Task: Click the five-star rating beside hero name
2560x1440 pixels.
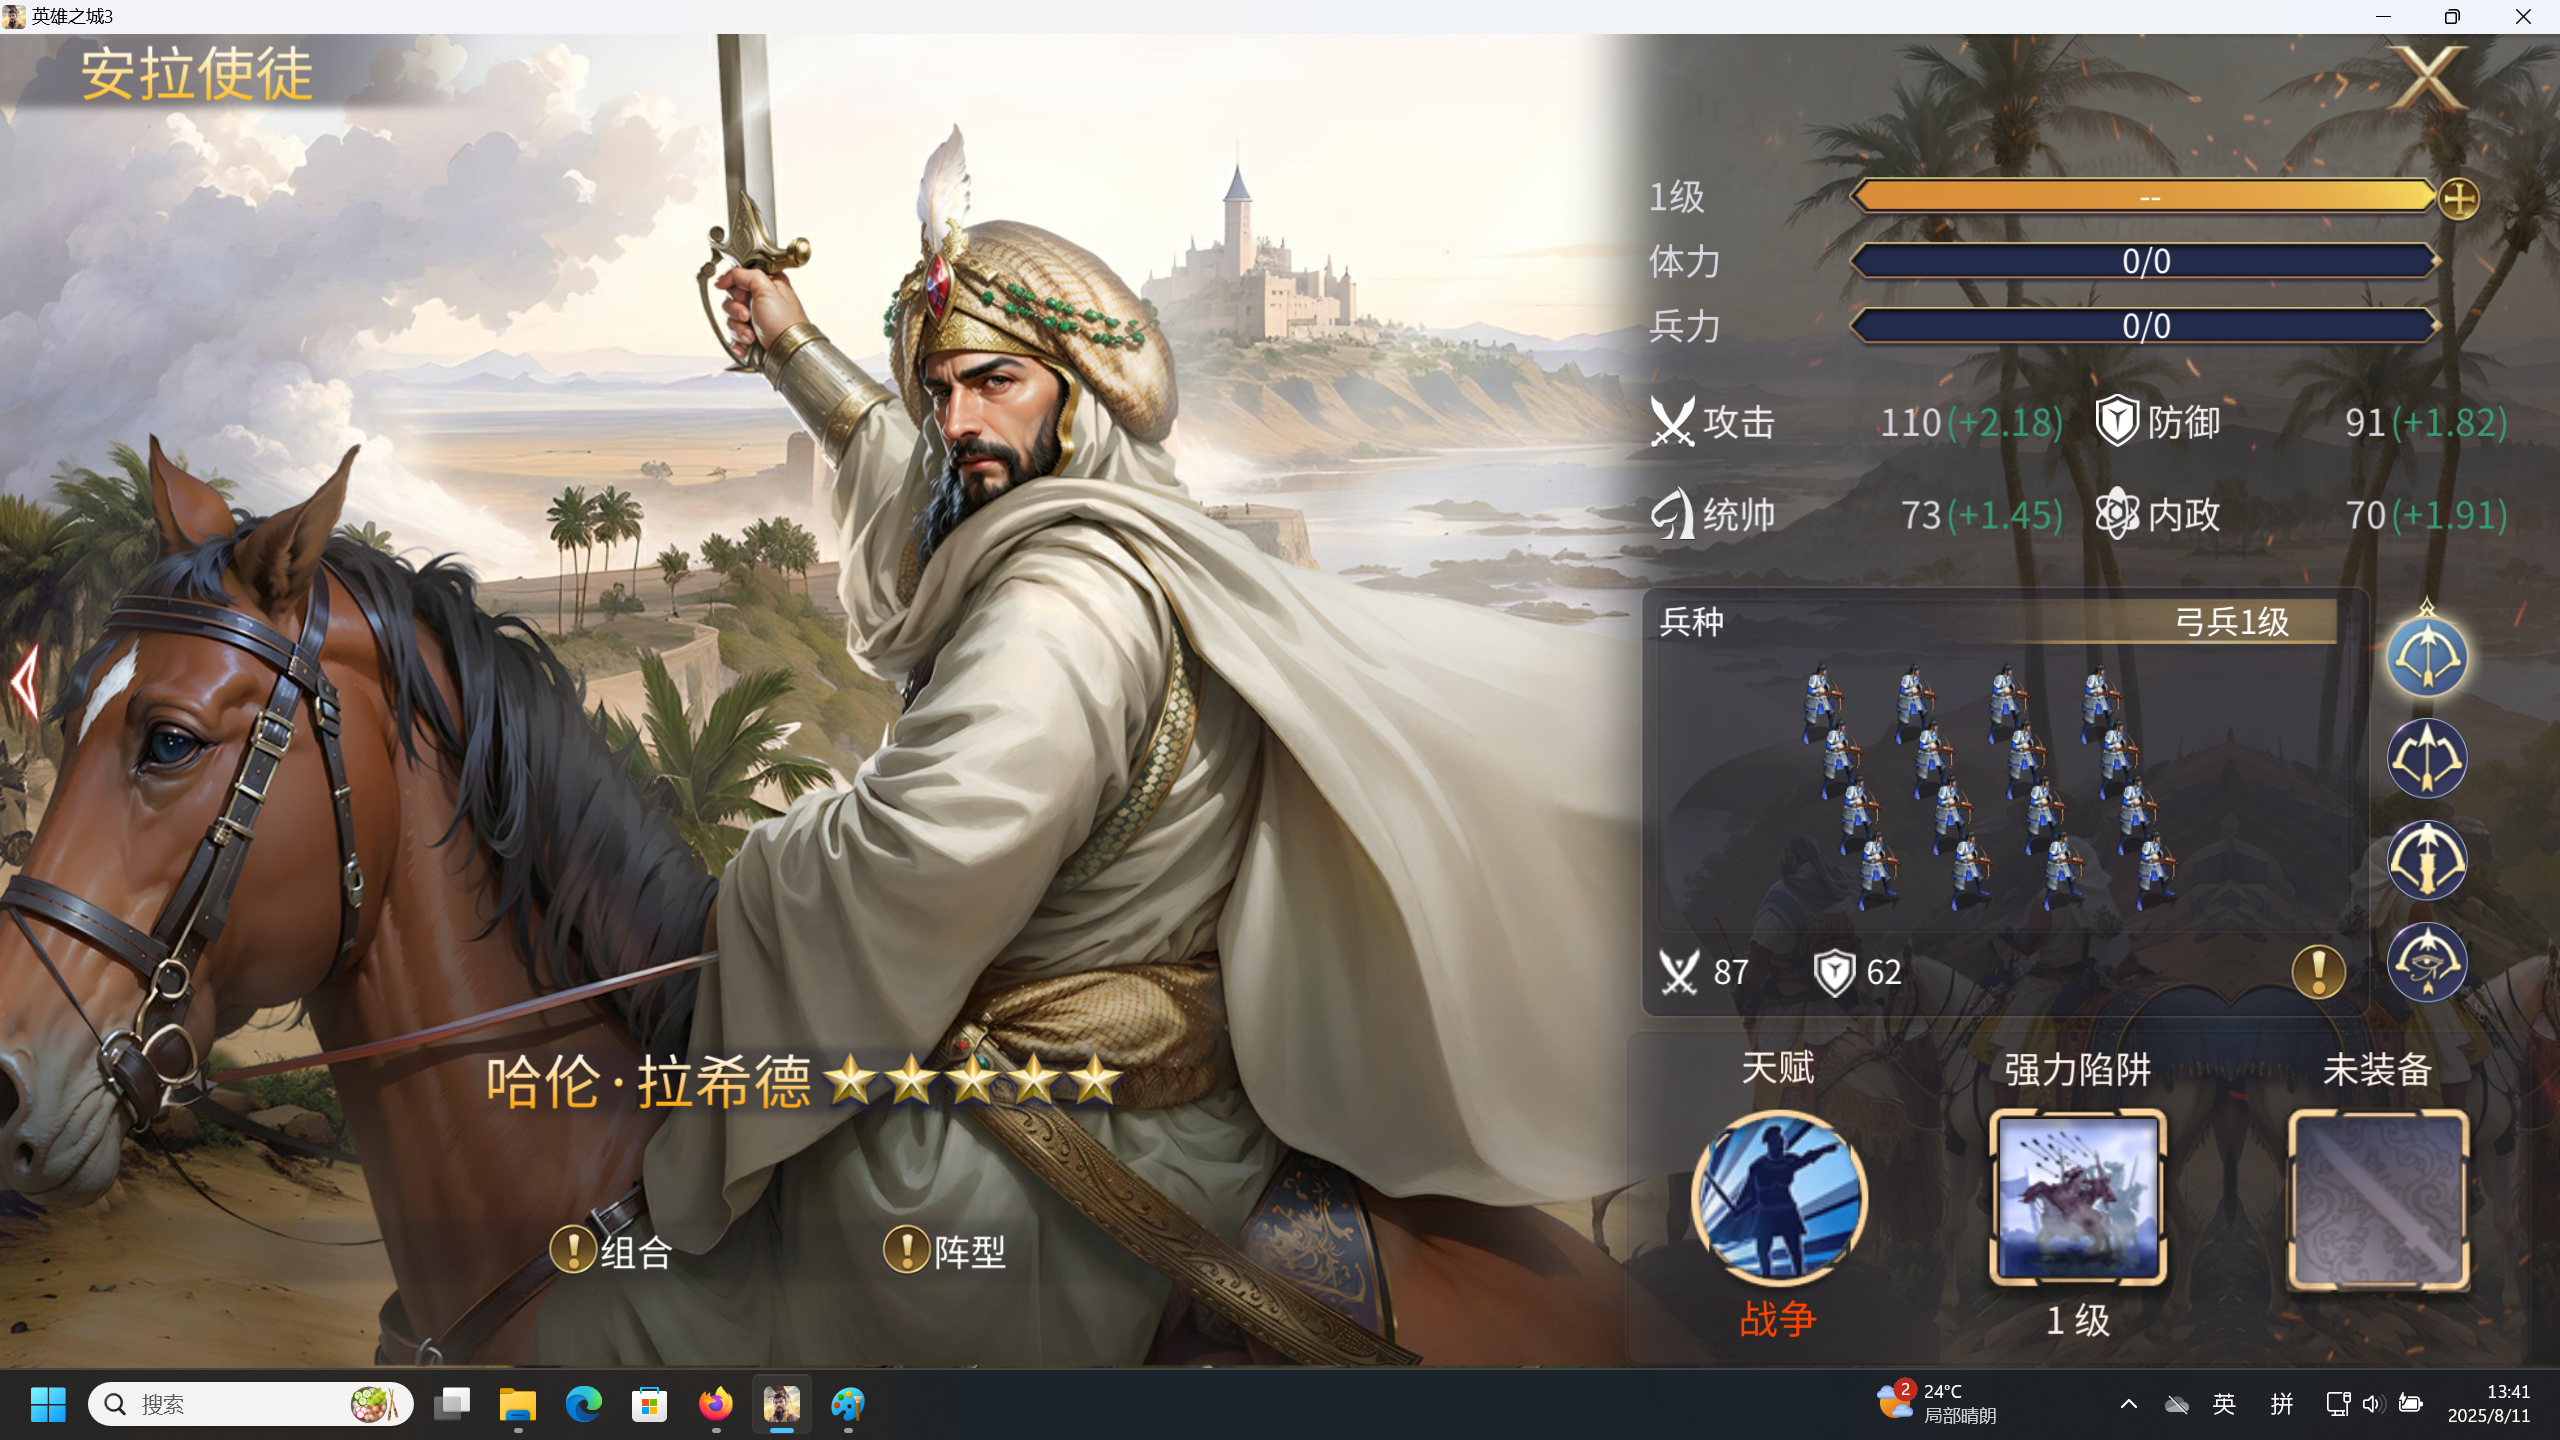Action: click(x=972, y=1080)
